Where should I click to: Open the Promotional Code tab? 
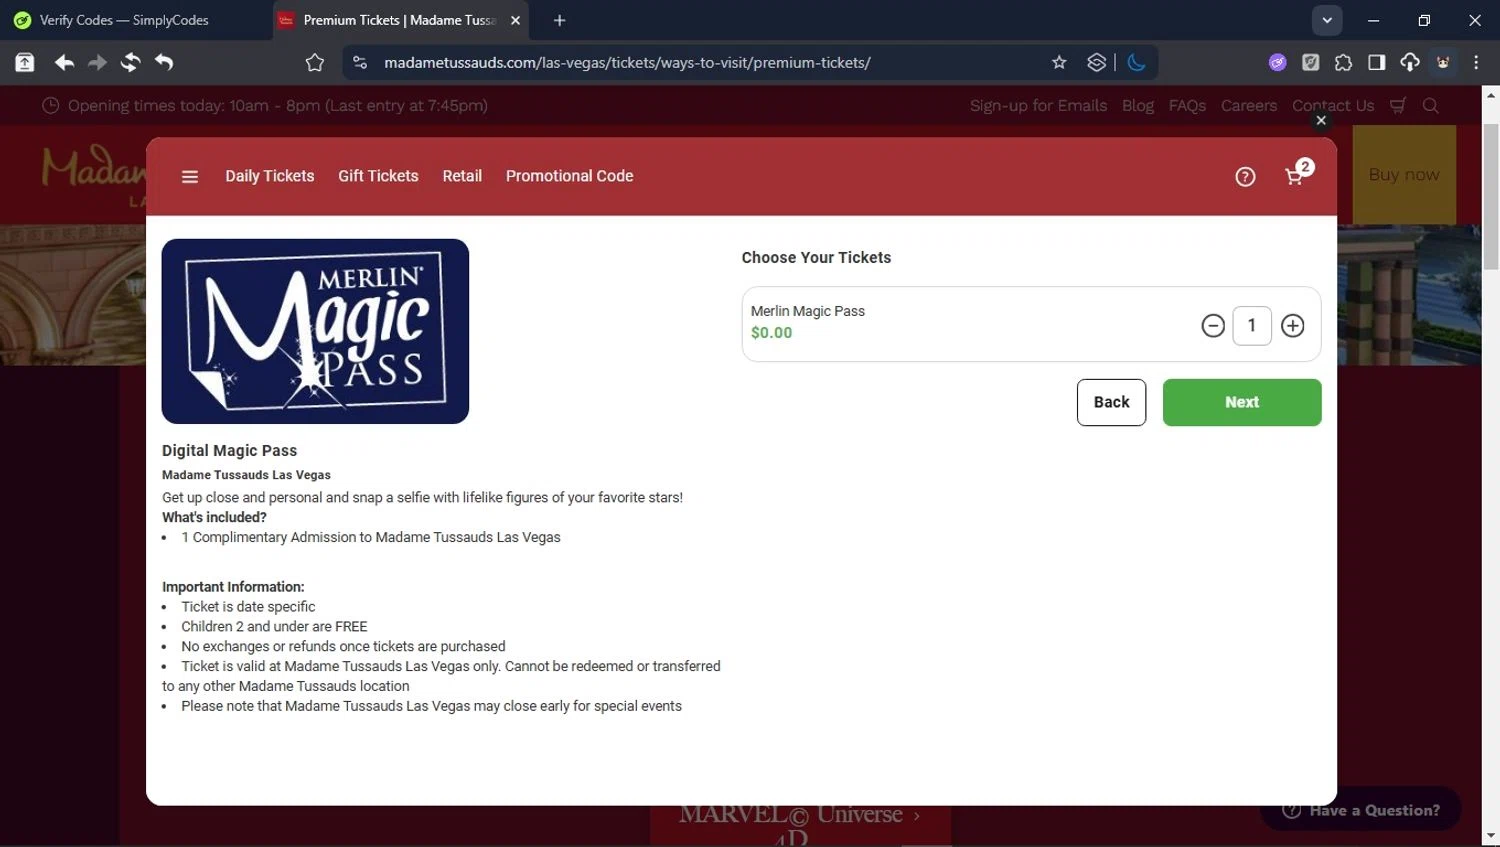570,176
